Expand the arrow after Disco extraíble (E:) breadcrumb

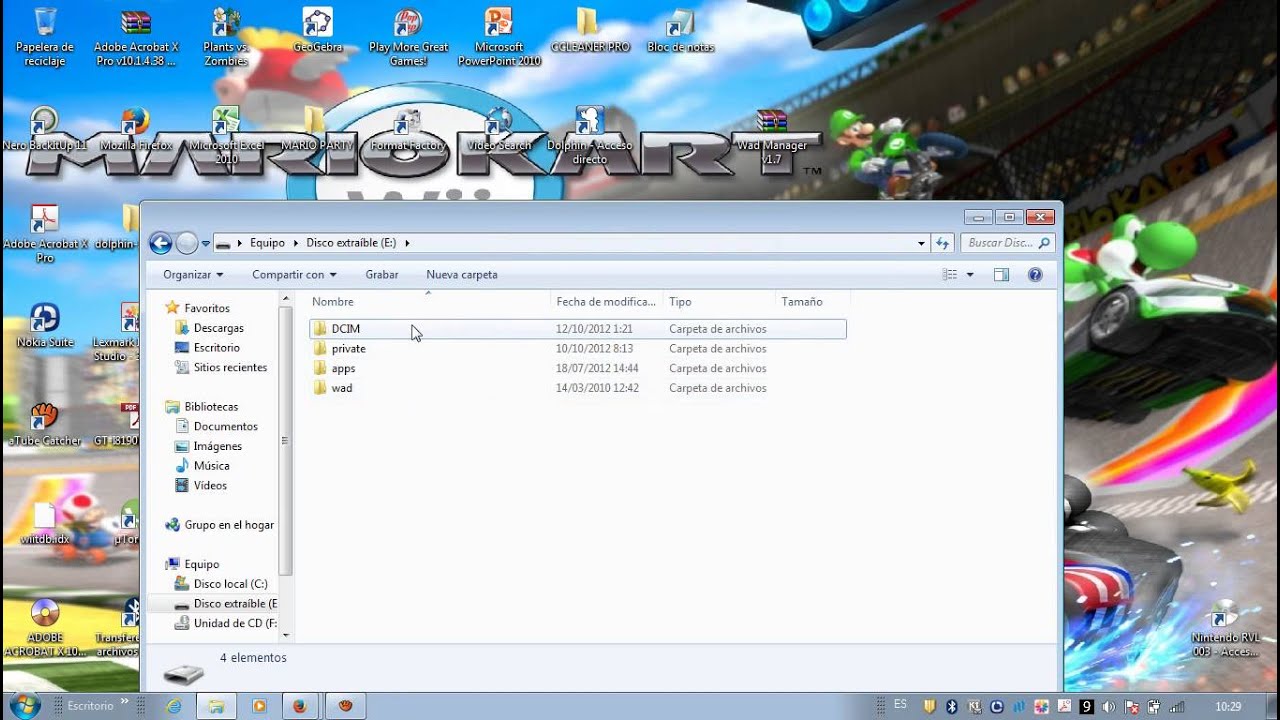coord(408,243)
